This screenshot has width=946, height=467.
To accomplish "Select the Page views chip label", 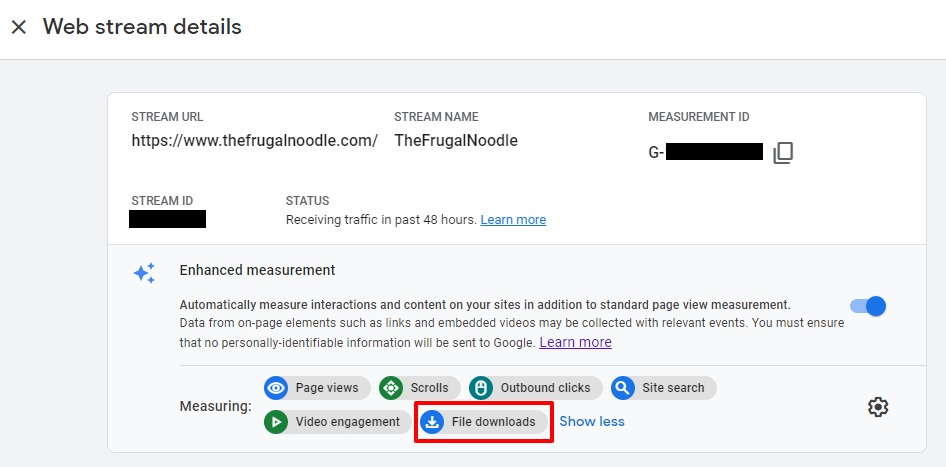I will (x=327, y=388).
